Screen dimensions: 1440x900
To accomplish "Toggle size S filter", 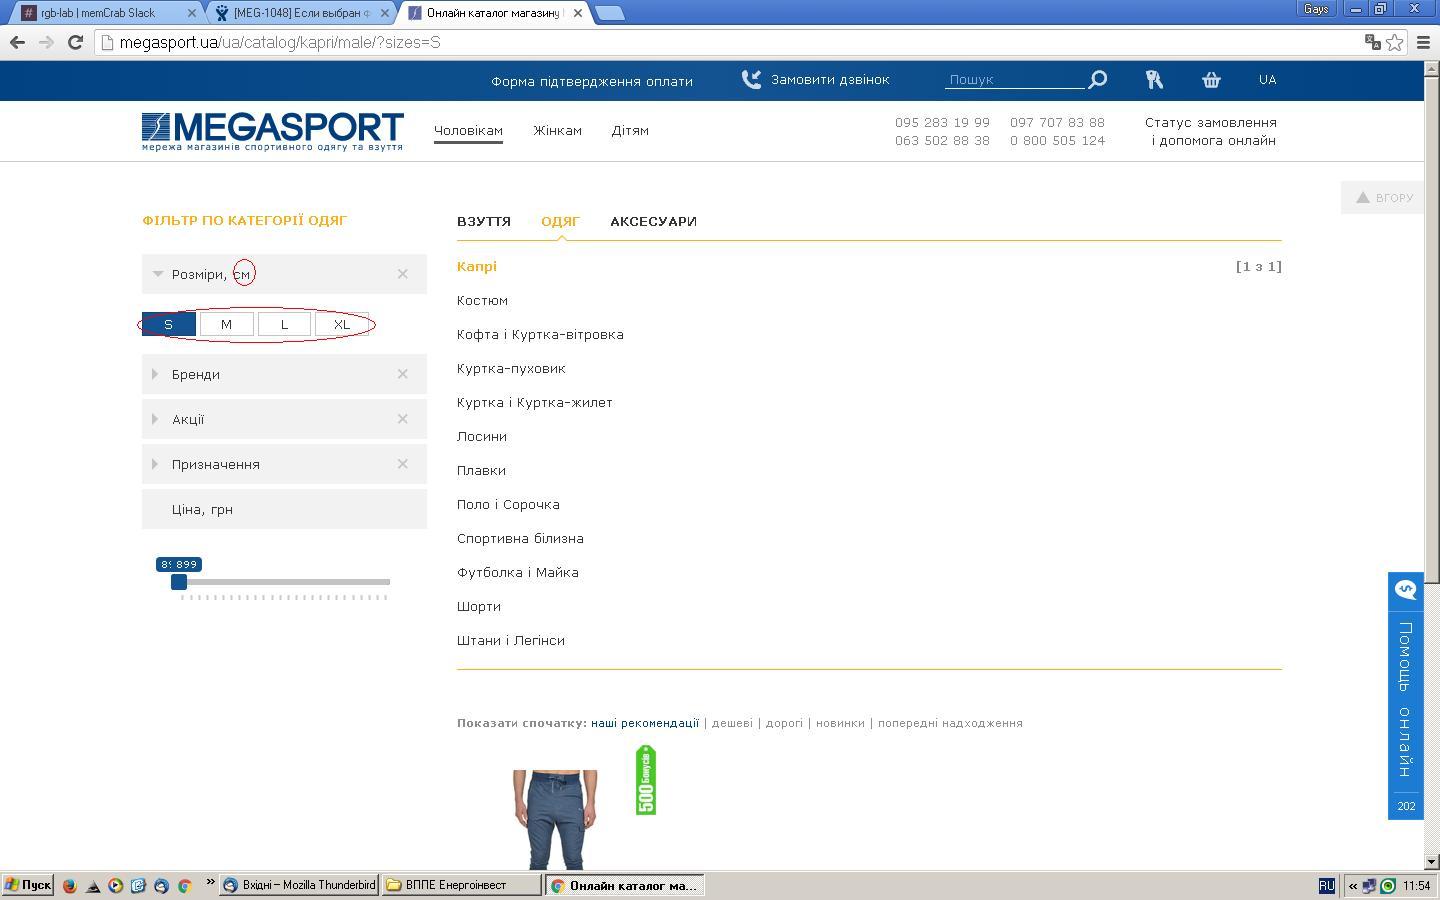I will tap(168, 325).
